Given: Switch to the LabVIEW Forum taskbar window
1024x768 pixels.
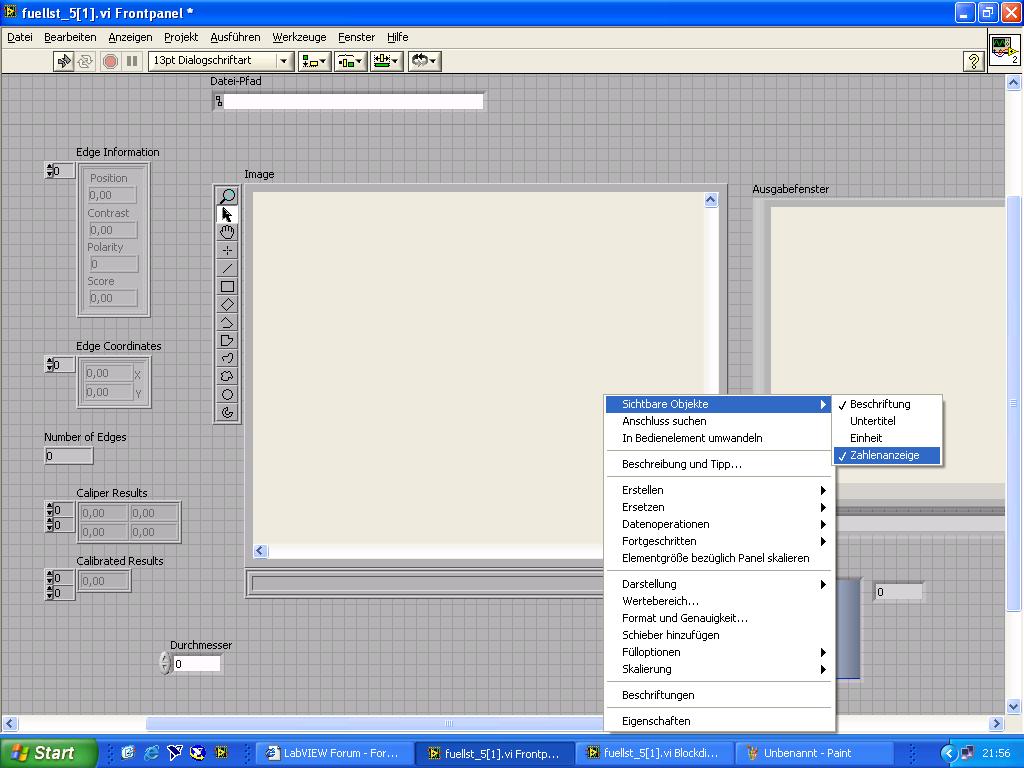Looking at the screenshot, I should point(333,753).
